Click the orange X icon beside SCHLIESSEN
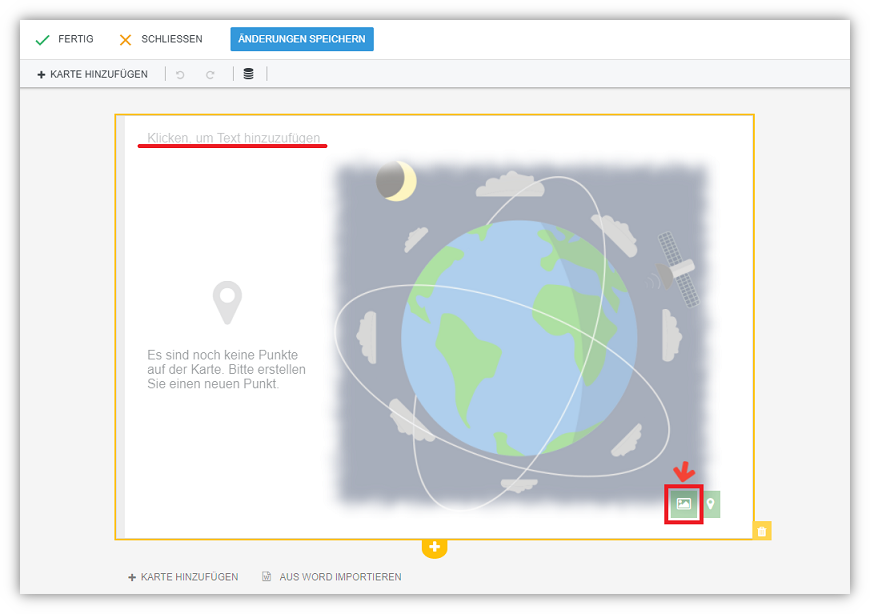870x614 pixels. 125,40
